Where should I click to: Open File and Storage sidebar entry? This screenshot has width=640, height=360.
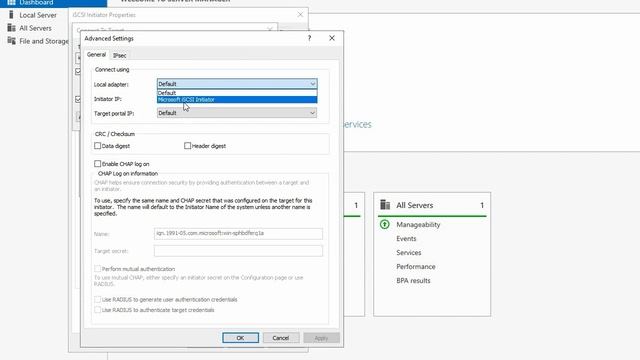tap(44, 41)
